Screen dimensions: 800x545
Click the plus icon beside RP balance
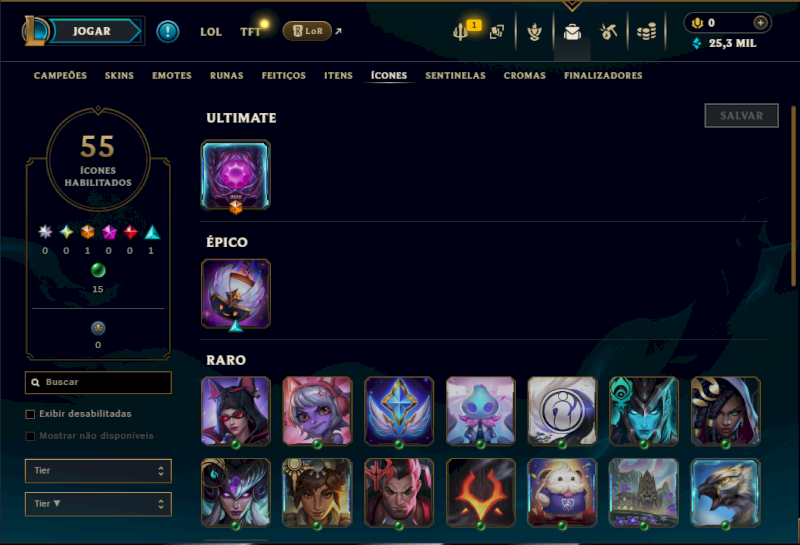(760, 23)
